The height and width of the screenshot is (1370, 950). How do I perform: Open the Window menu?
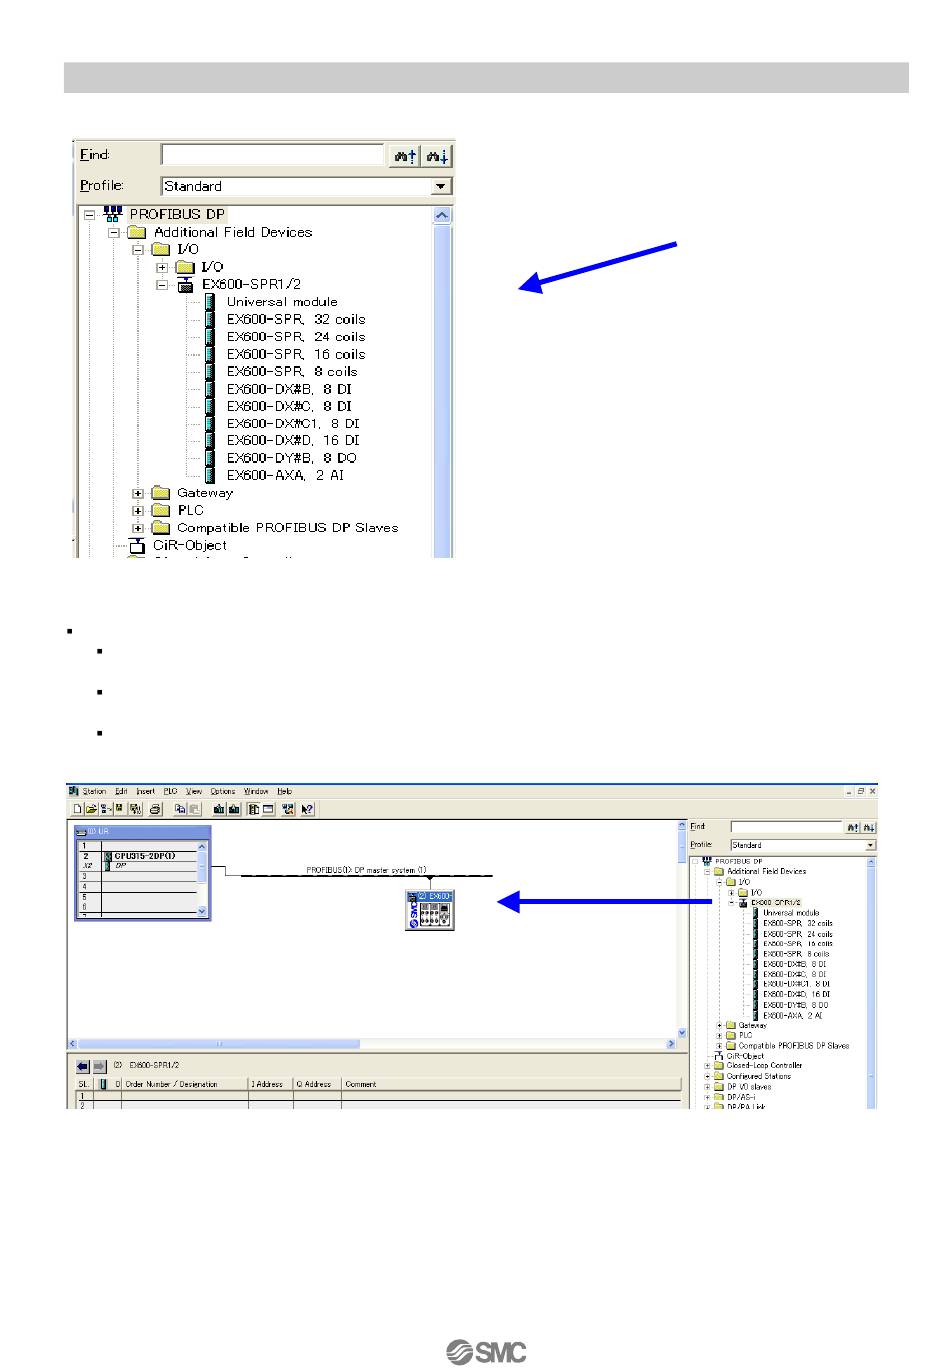(256, 791)
